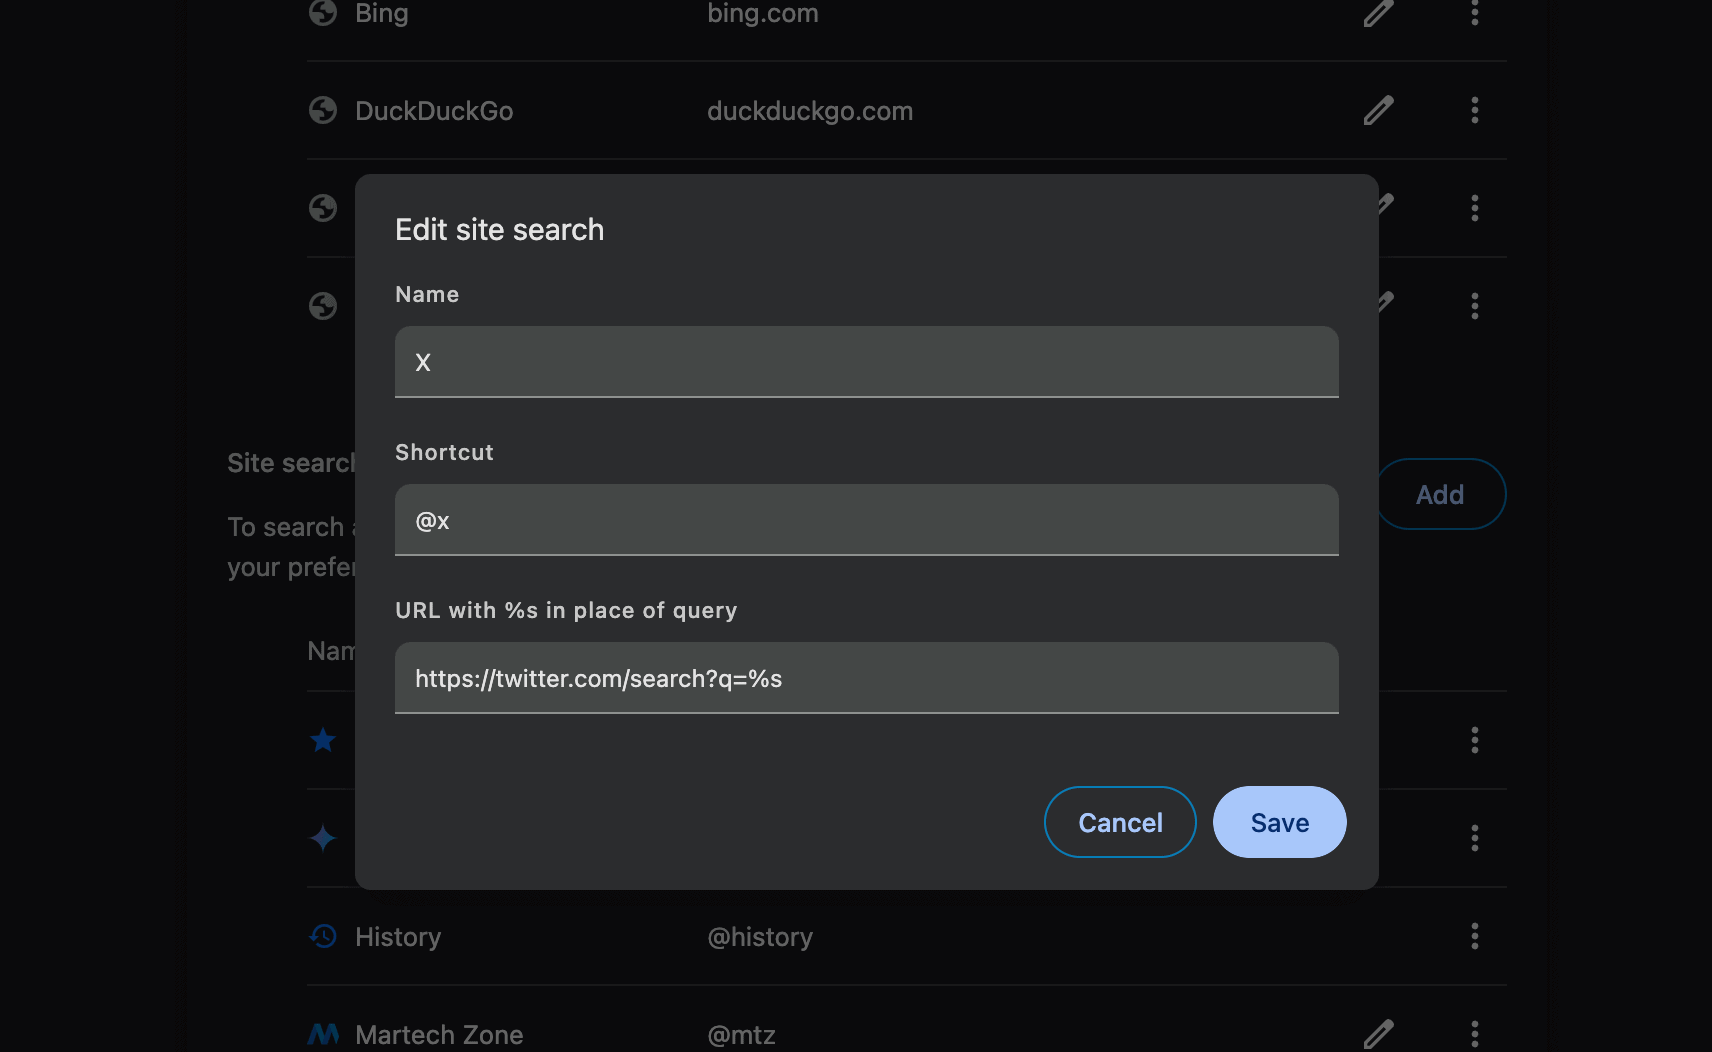
Task: Save the edited site search
Action: coord(1279,822)
